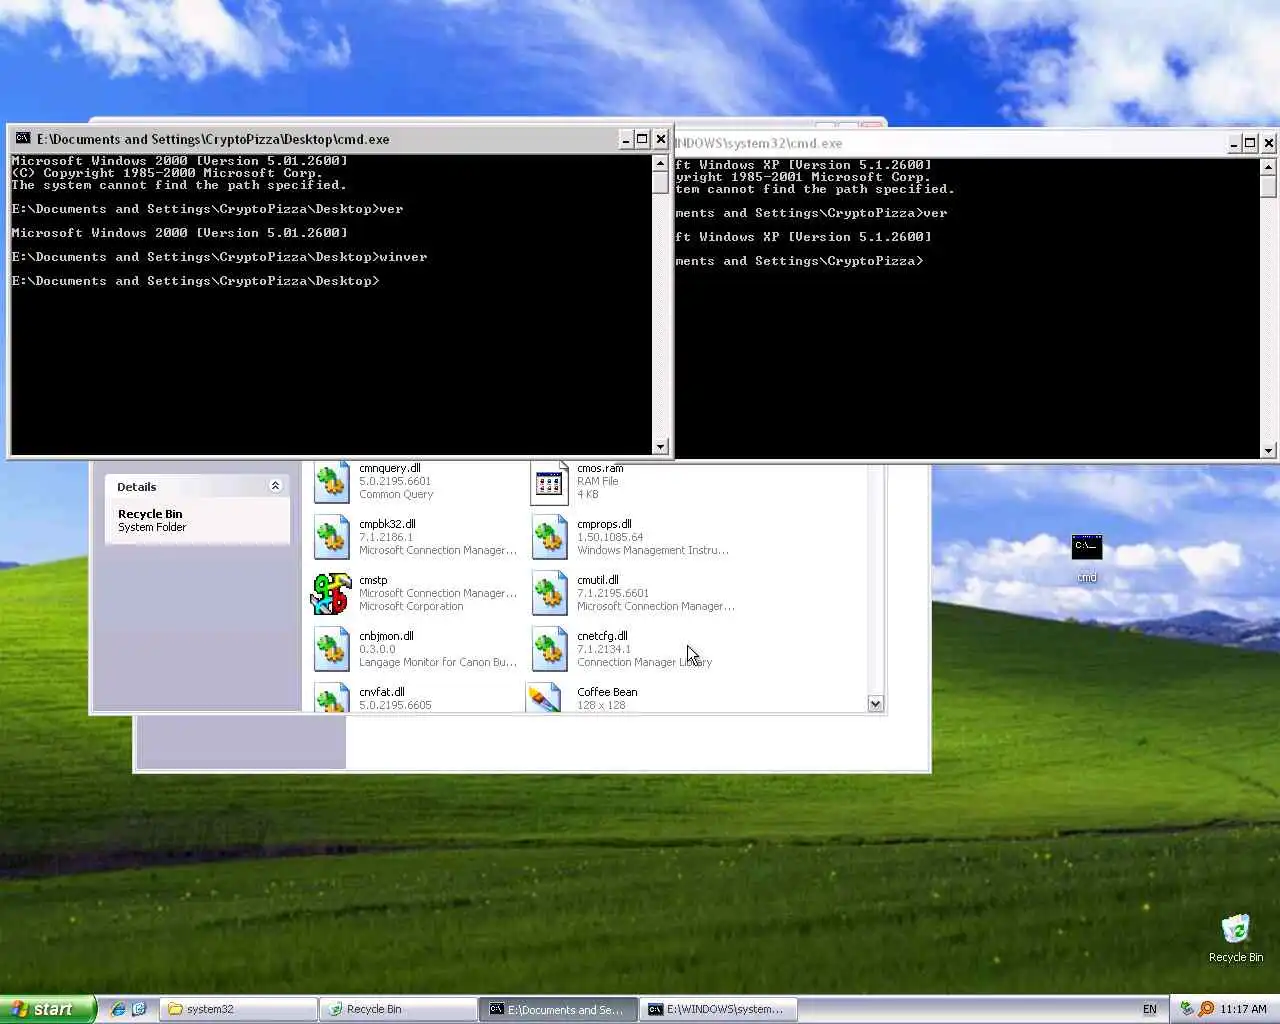Maximize the Desktop\cmd.exe window

(643, 139)
